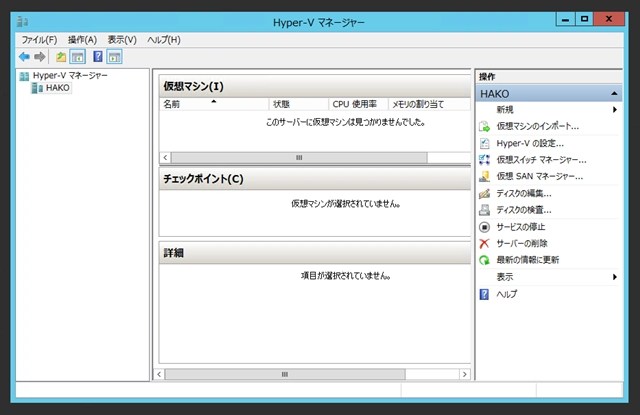Open Hyper-V の設定... action

pyautogui.click(x=530, y=143)
